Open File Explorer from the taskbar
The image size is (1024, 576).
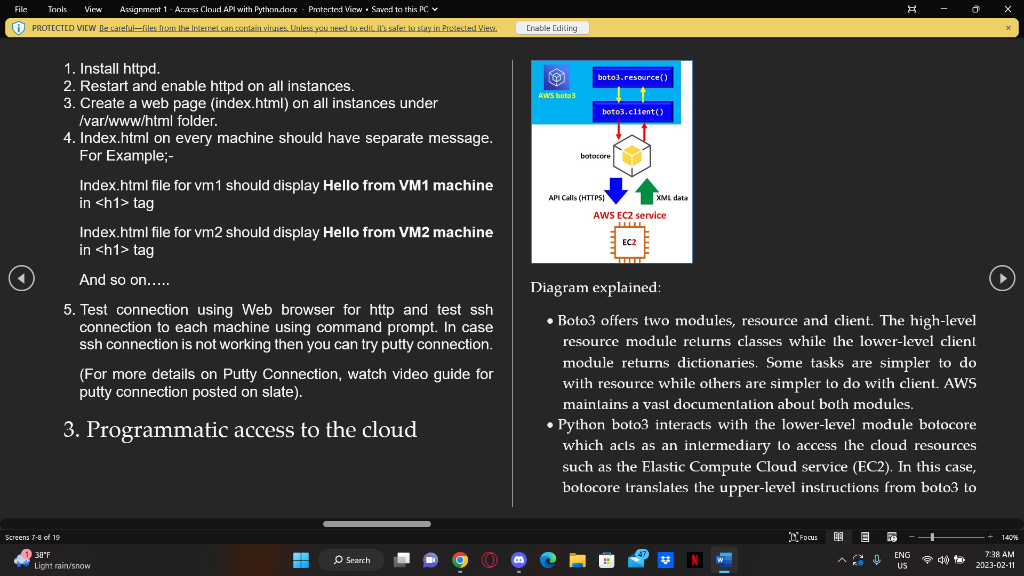point(578,560)
